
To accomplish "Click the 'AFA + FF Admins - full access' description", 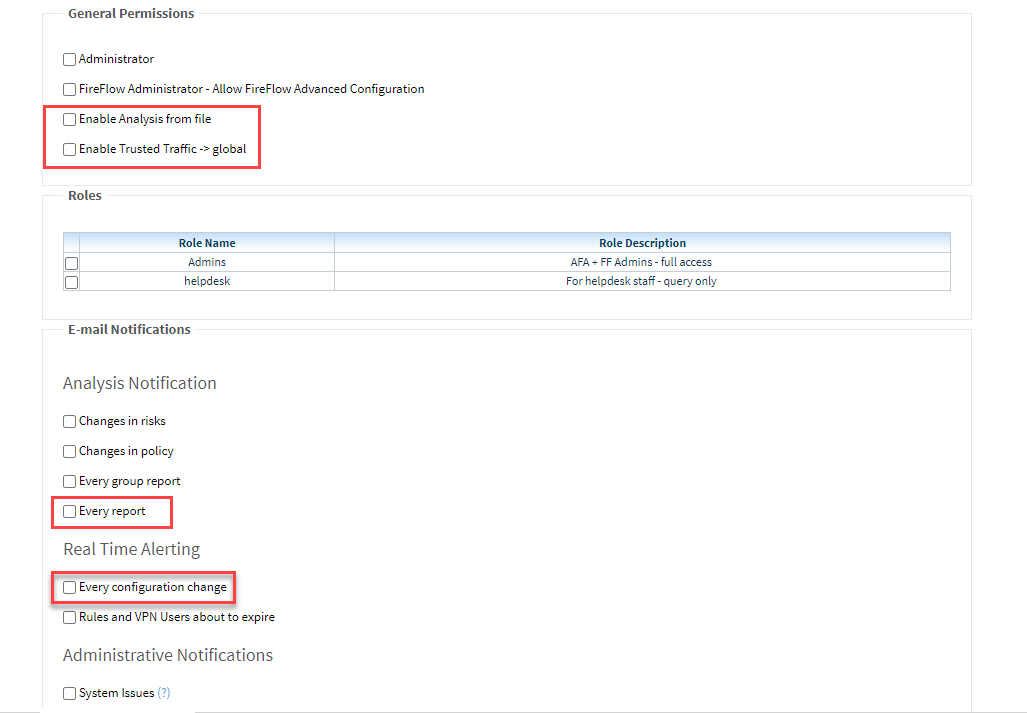I will point(641,262).
